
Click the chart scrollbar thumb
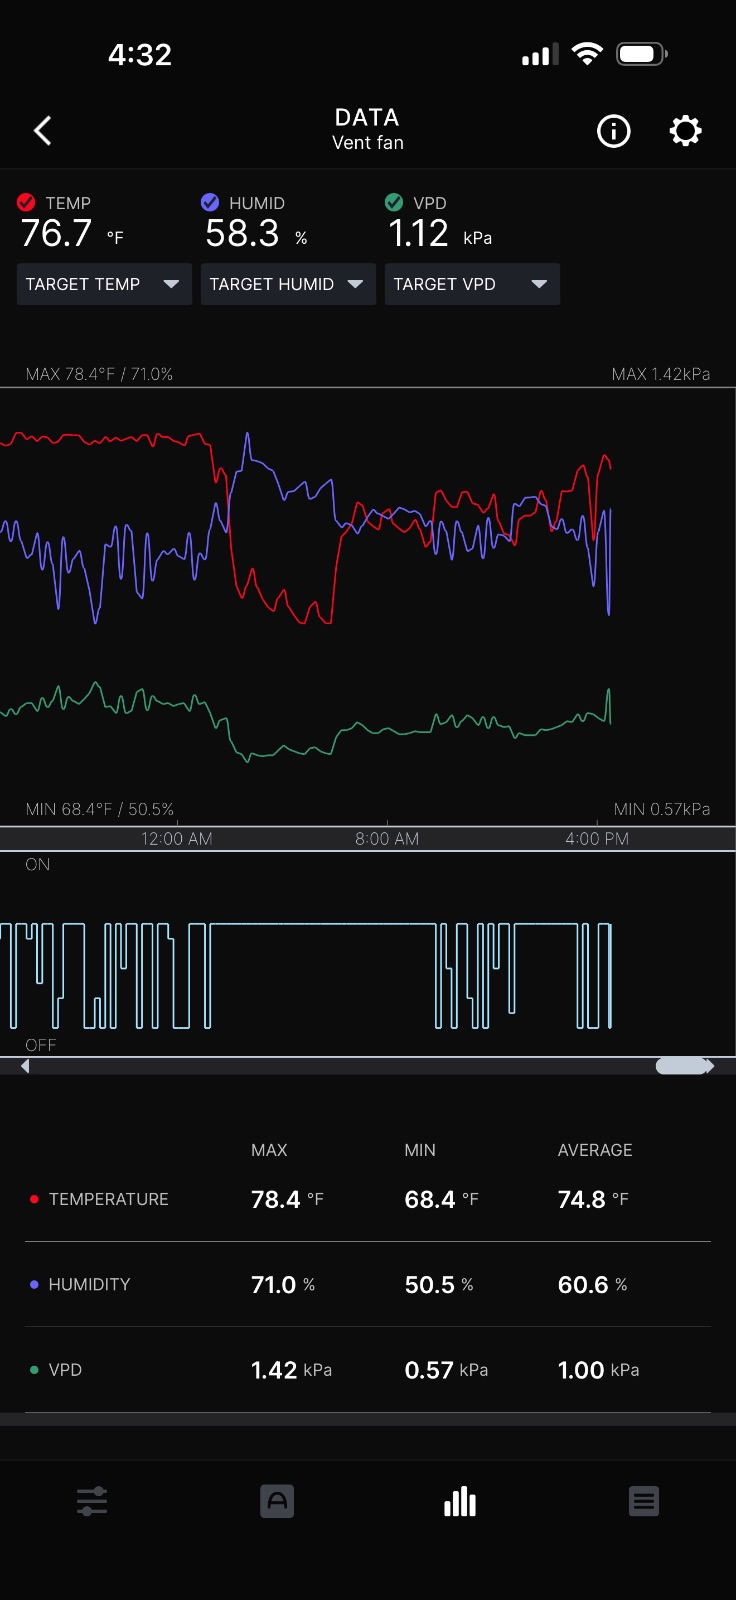click(682, 1066)
